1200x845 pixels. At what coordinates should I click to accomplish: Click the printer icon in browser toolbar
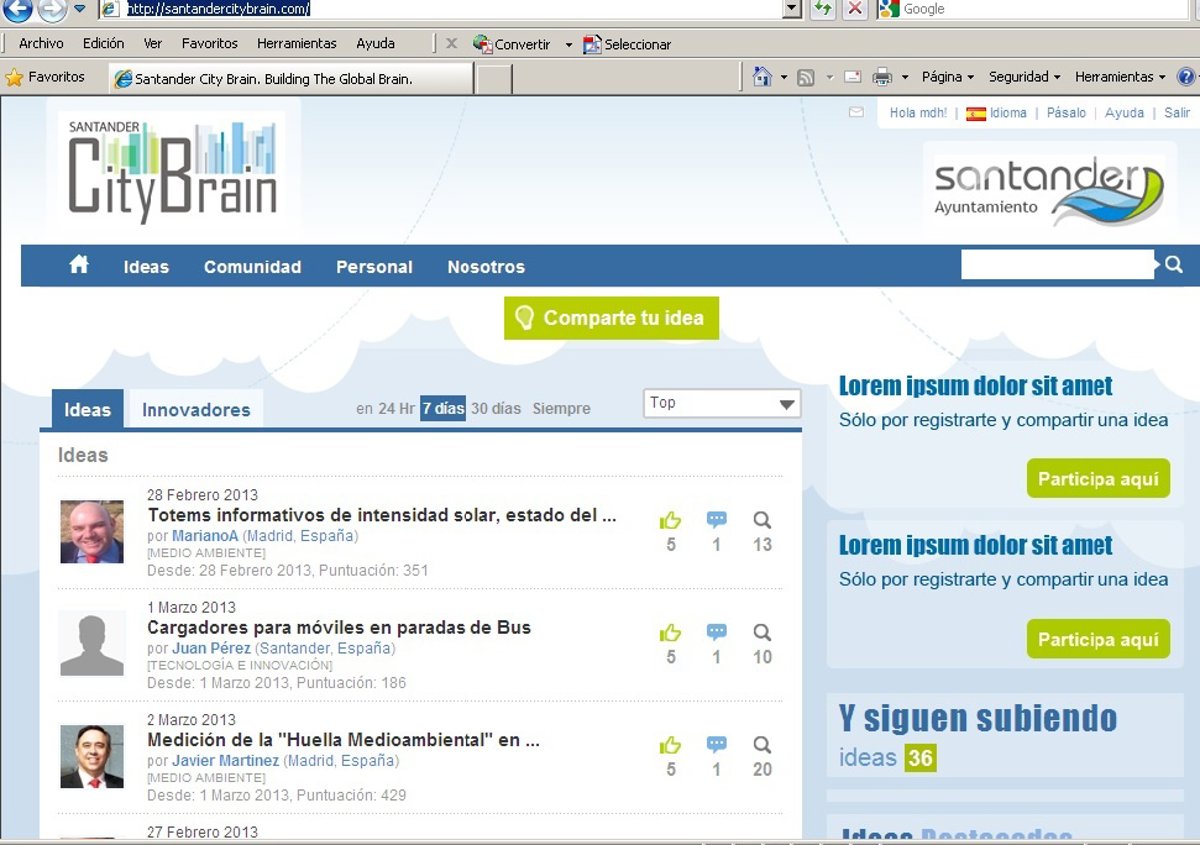882,77
